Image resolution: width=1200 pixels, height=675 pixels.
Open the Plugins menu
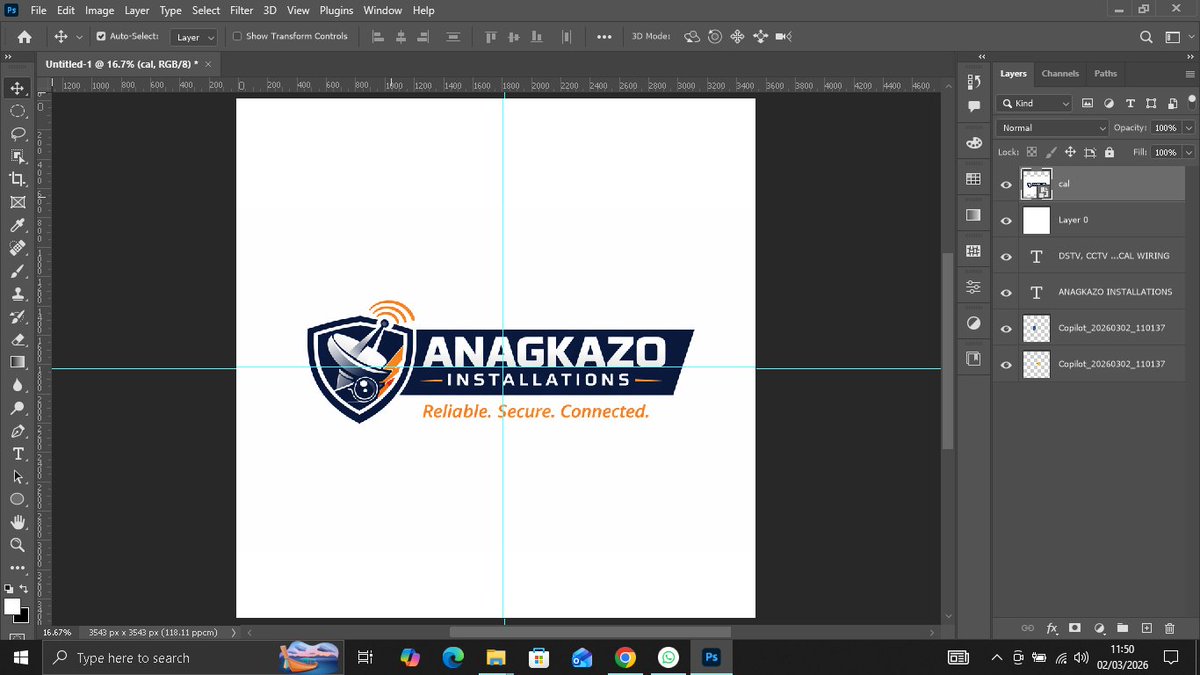coord(335,10)
